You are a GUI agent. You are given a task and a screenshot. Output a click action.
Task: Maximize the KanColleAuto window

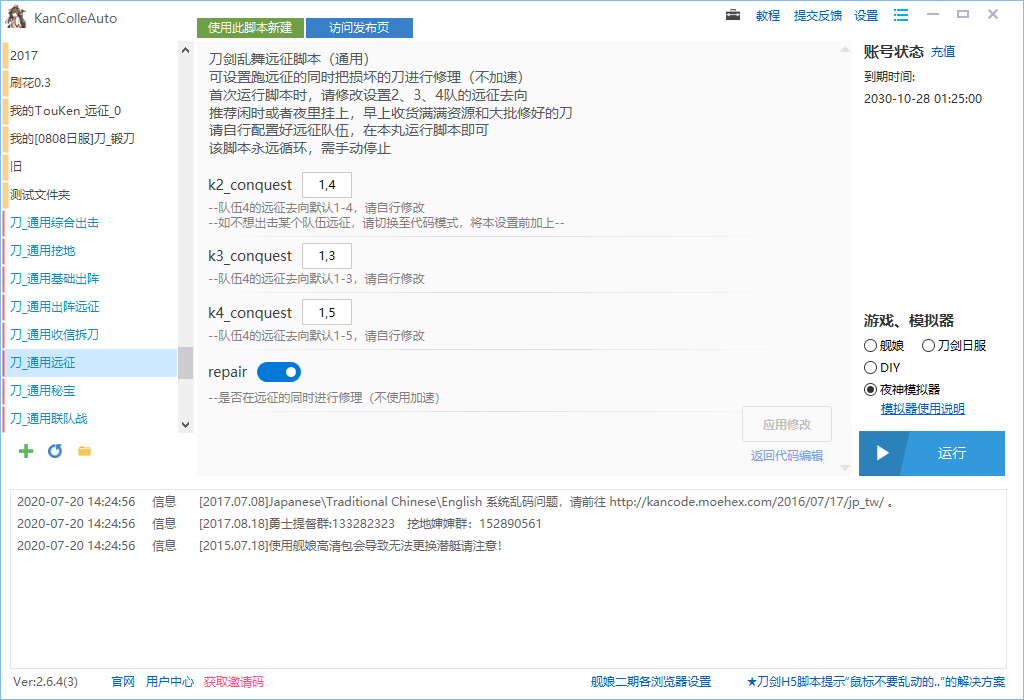(963, 14)
